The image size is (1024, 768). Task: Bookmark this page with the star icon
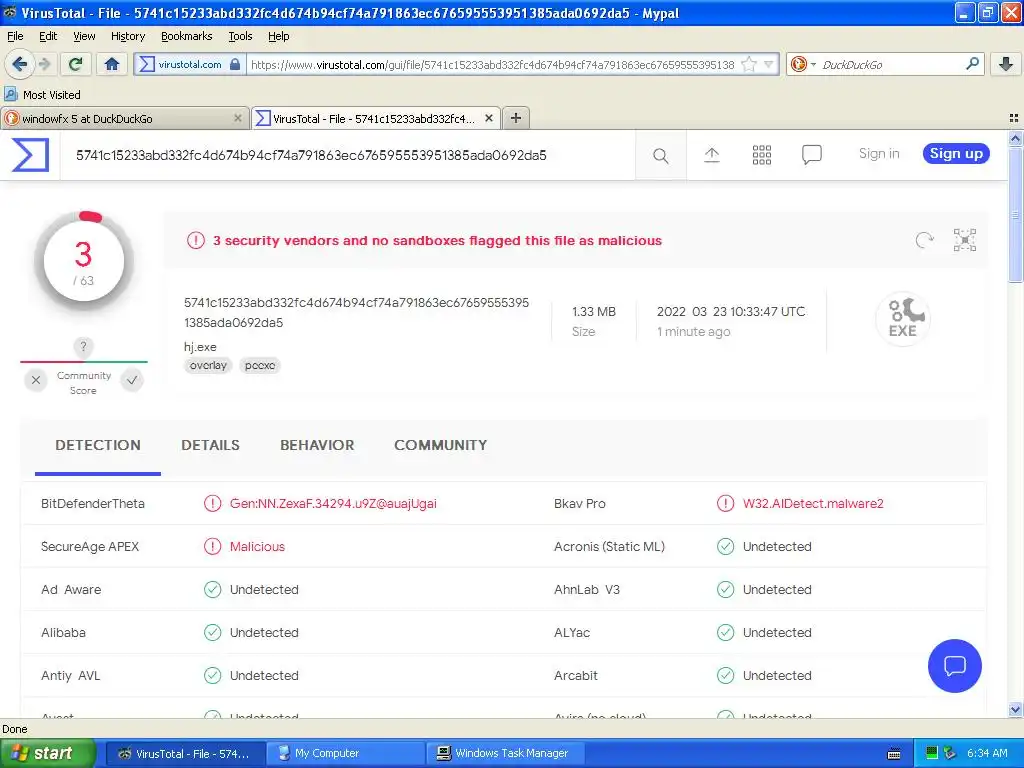click(749, 64)
